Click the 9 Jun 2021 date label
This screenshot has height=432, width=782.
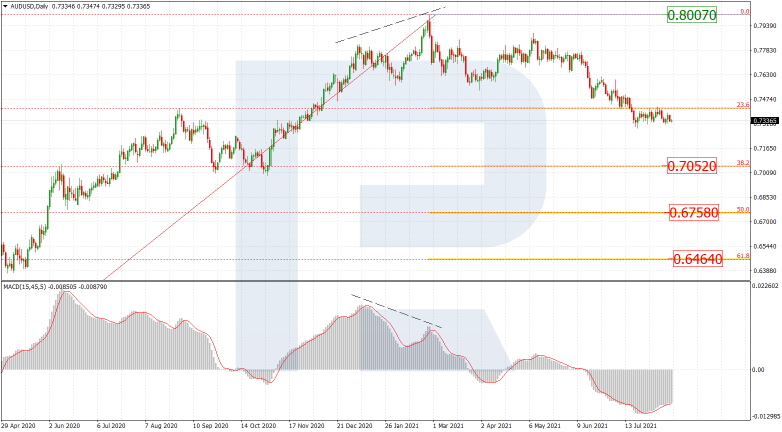591,427
